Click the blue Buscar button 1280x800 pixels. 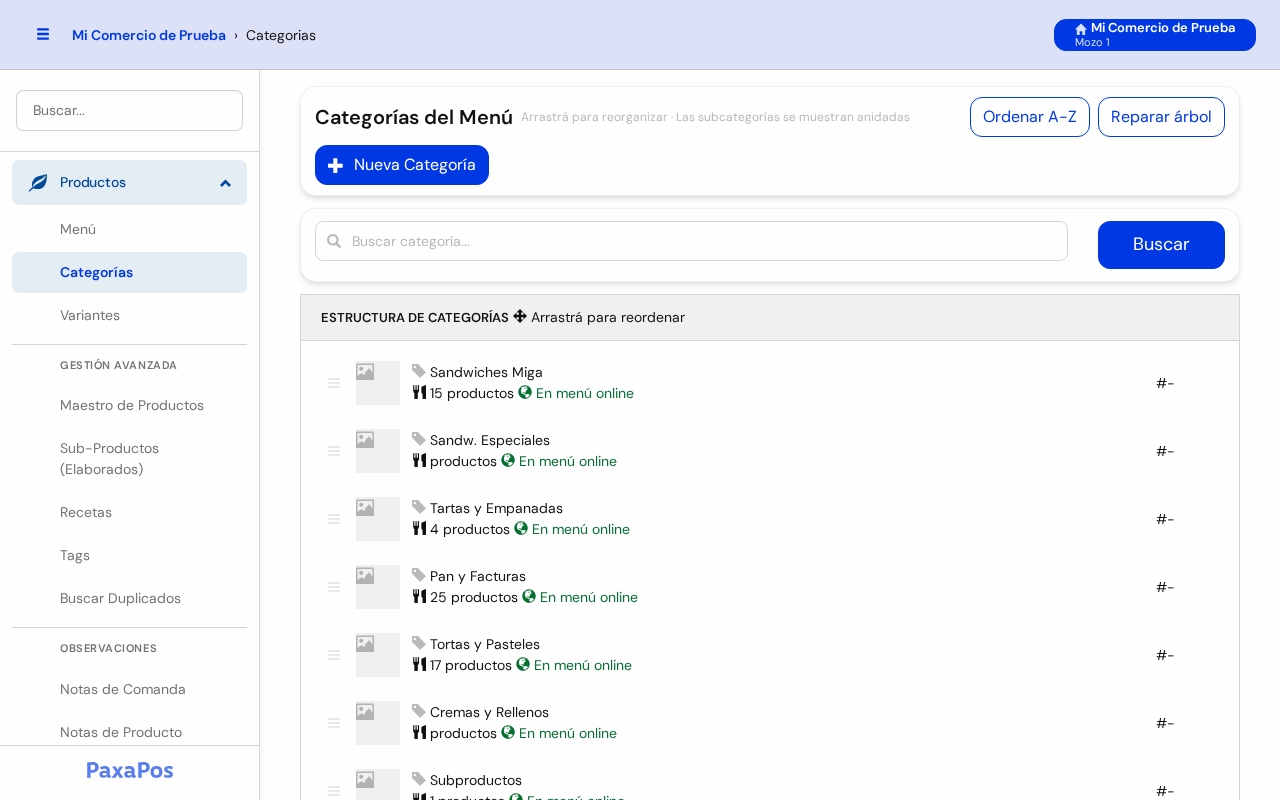(1161, 245)
